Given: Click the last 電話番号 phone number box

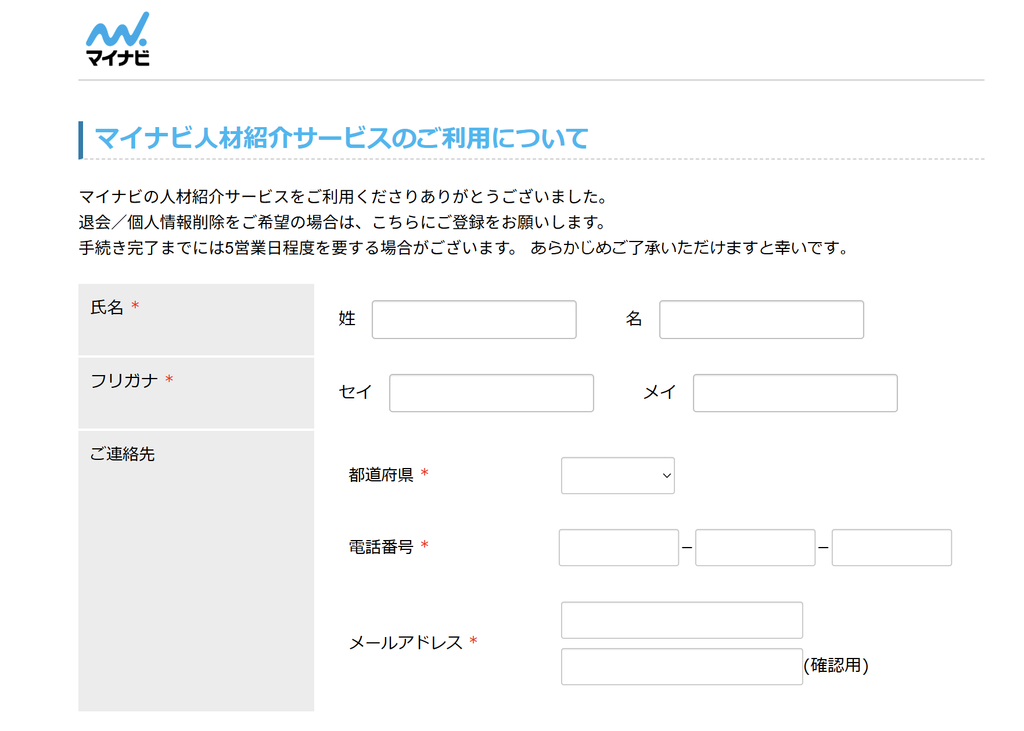Looking at the screenshot, I should coord(892,547).
